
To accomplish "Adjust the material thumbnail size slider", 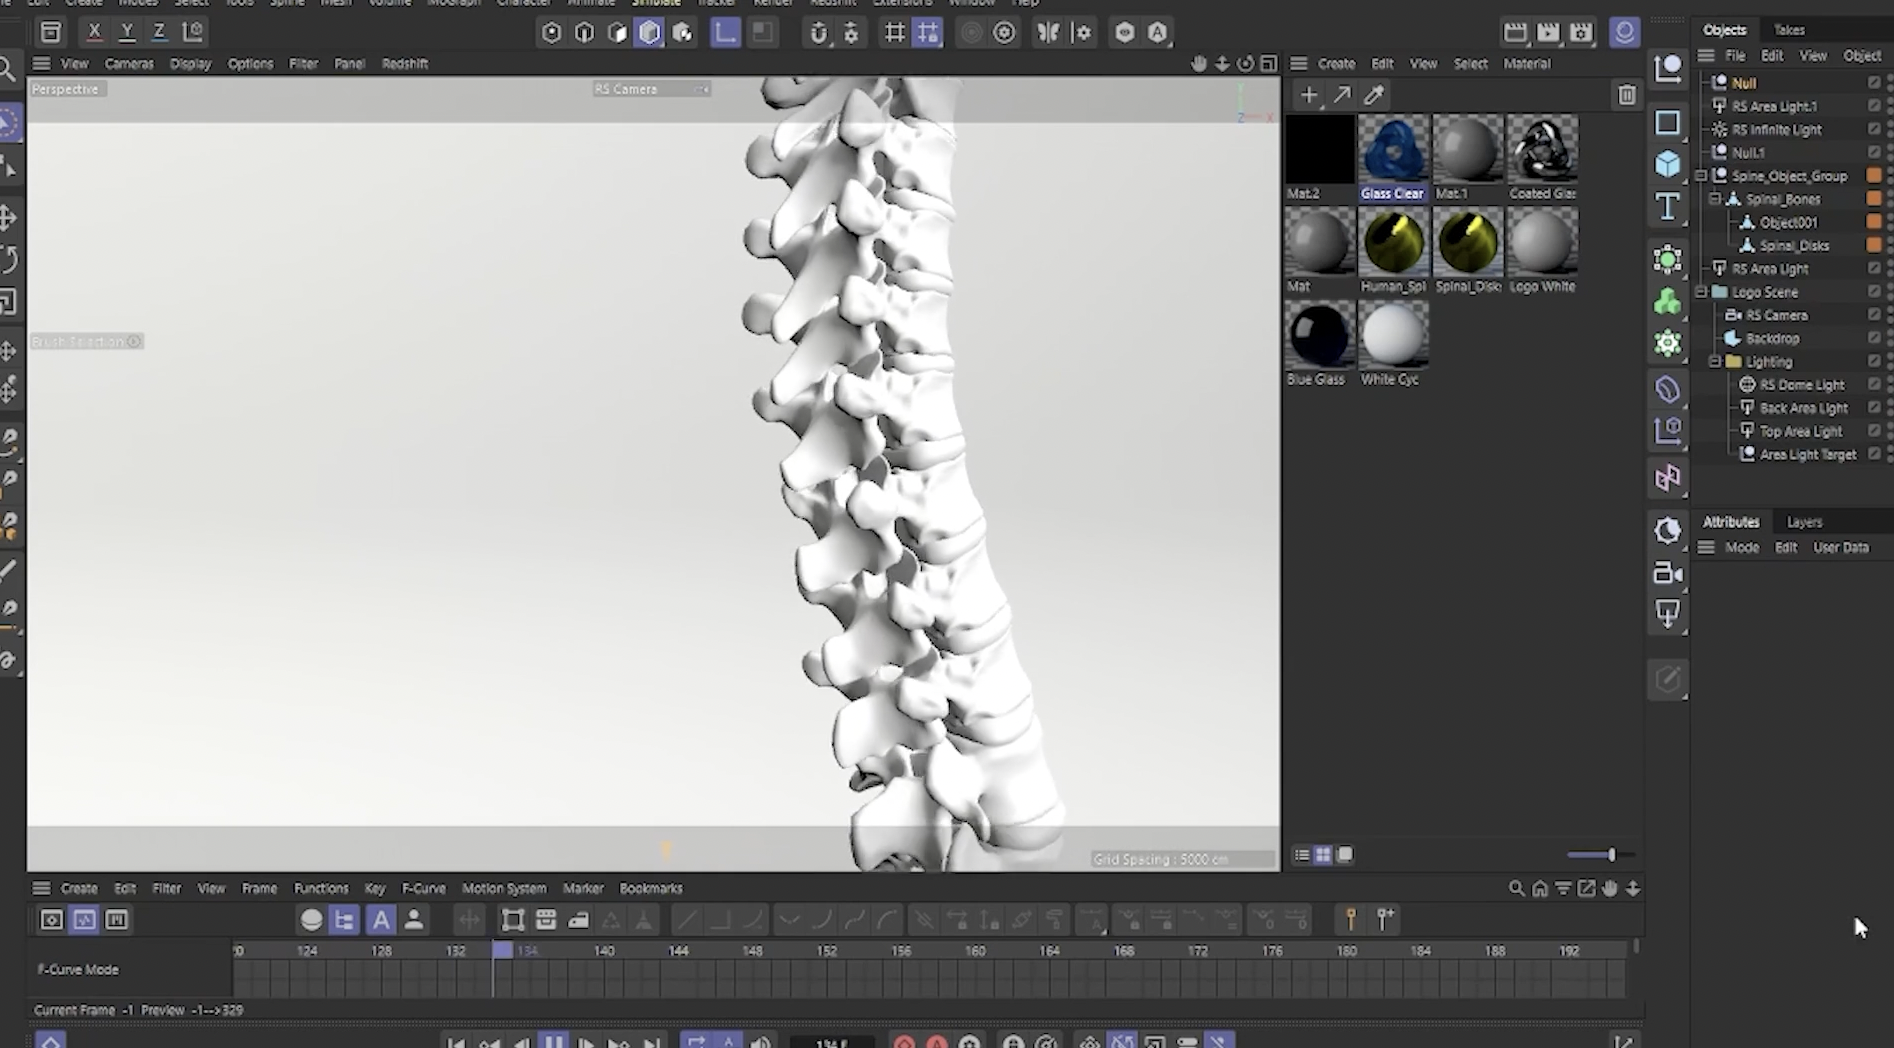I will [x=1598, y=855].
